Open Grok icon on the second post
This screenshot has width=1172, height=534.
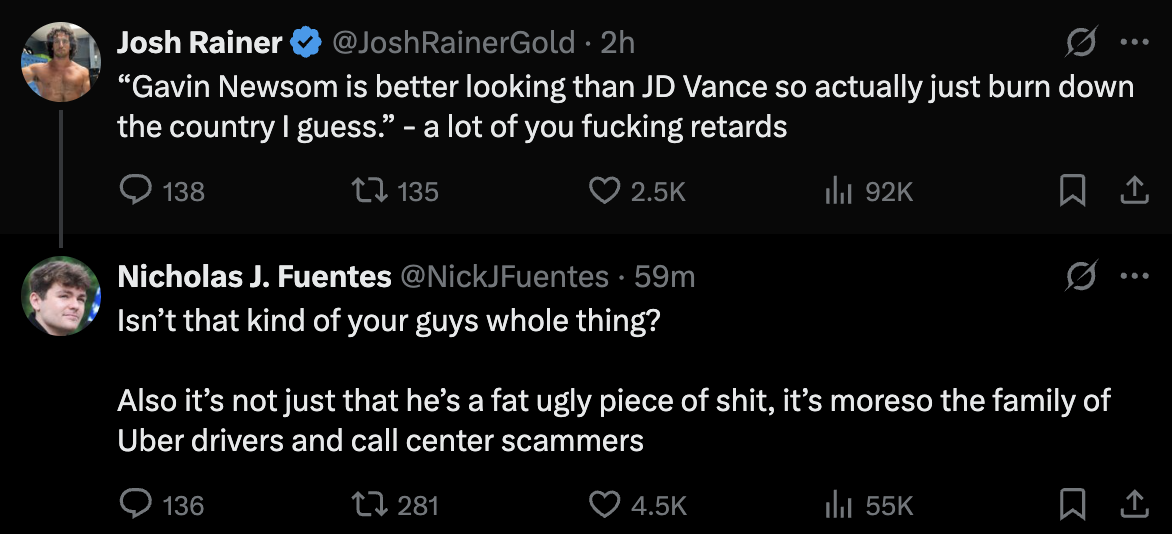1080,276
